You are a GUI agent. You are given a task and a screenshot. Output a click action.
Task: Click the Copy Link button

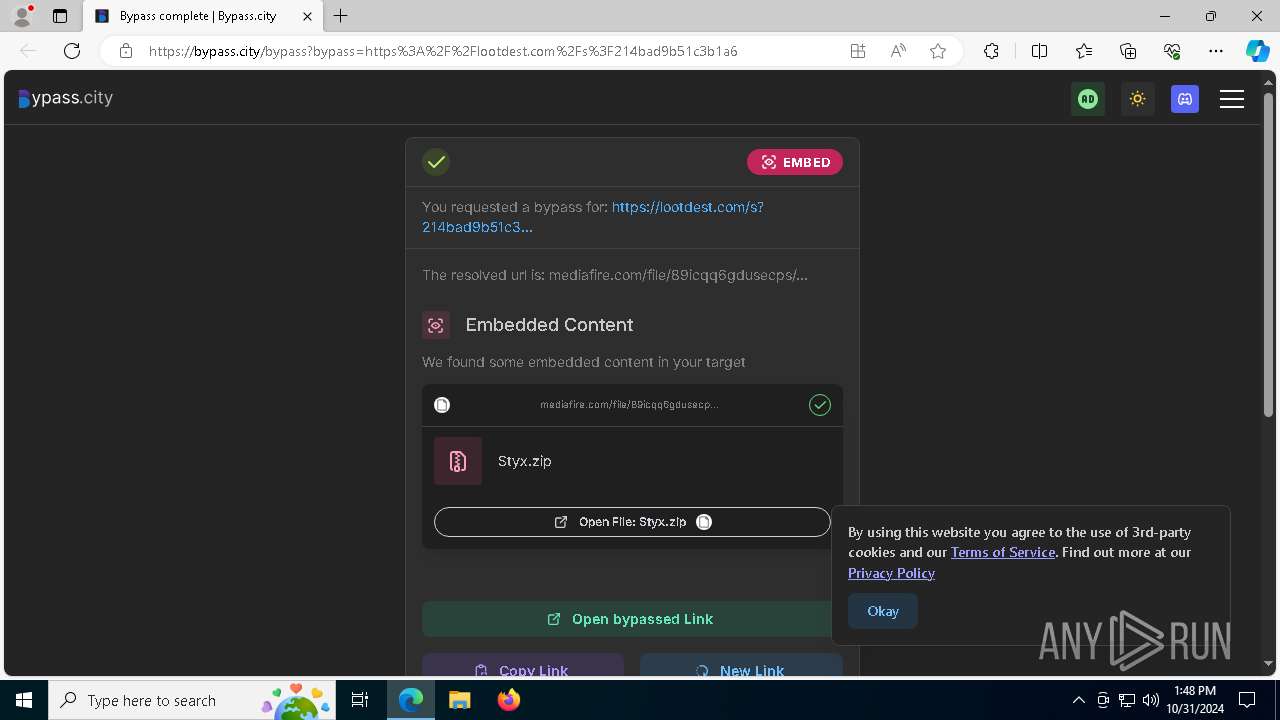pos(522,667)
